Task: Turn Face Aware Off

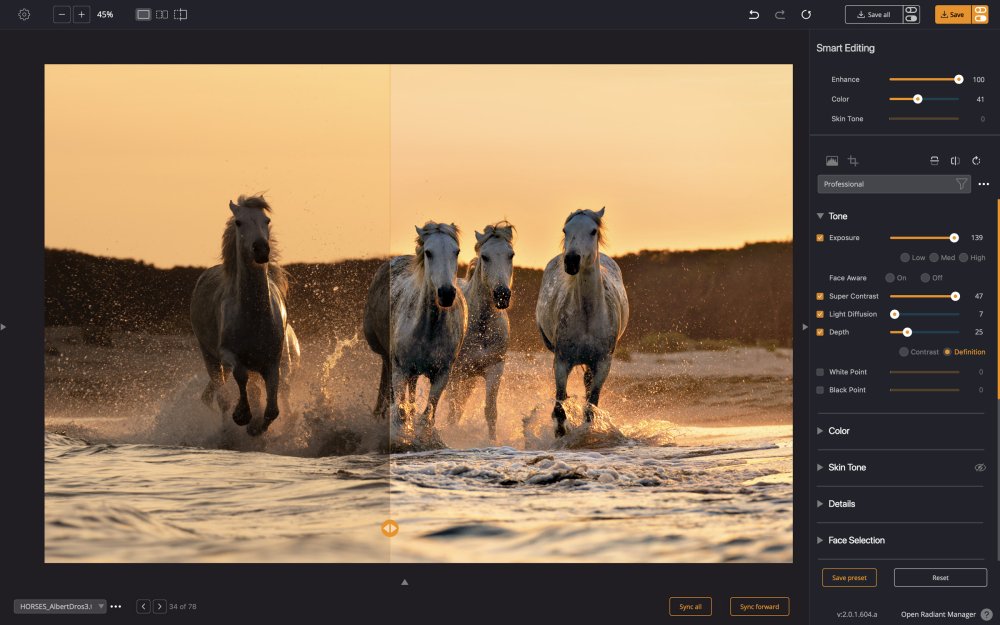Action: click(925, 277)
